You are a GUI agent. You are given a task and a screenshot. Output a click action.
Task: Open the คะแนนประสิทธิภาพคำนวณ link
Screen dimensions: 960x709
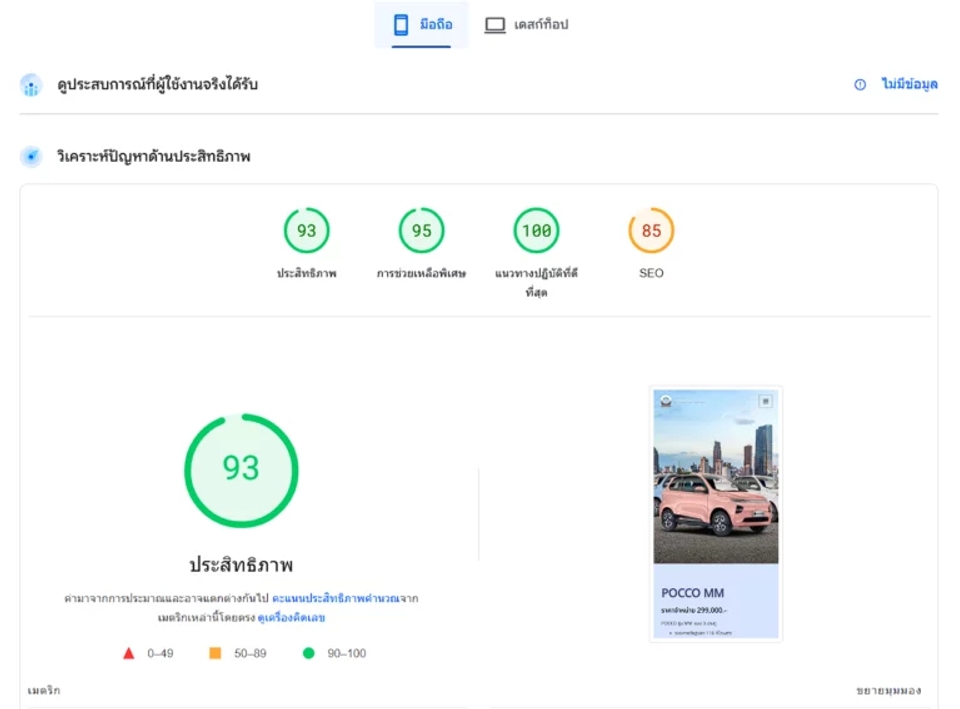pos(336,598)
